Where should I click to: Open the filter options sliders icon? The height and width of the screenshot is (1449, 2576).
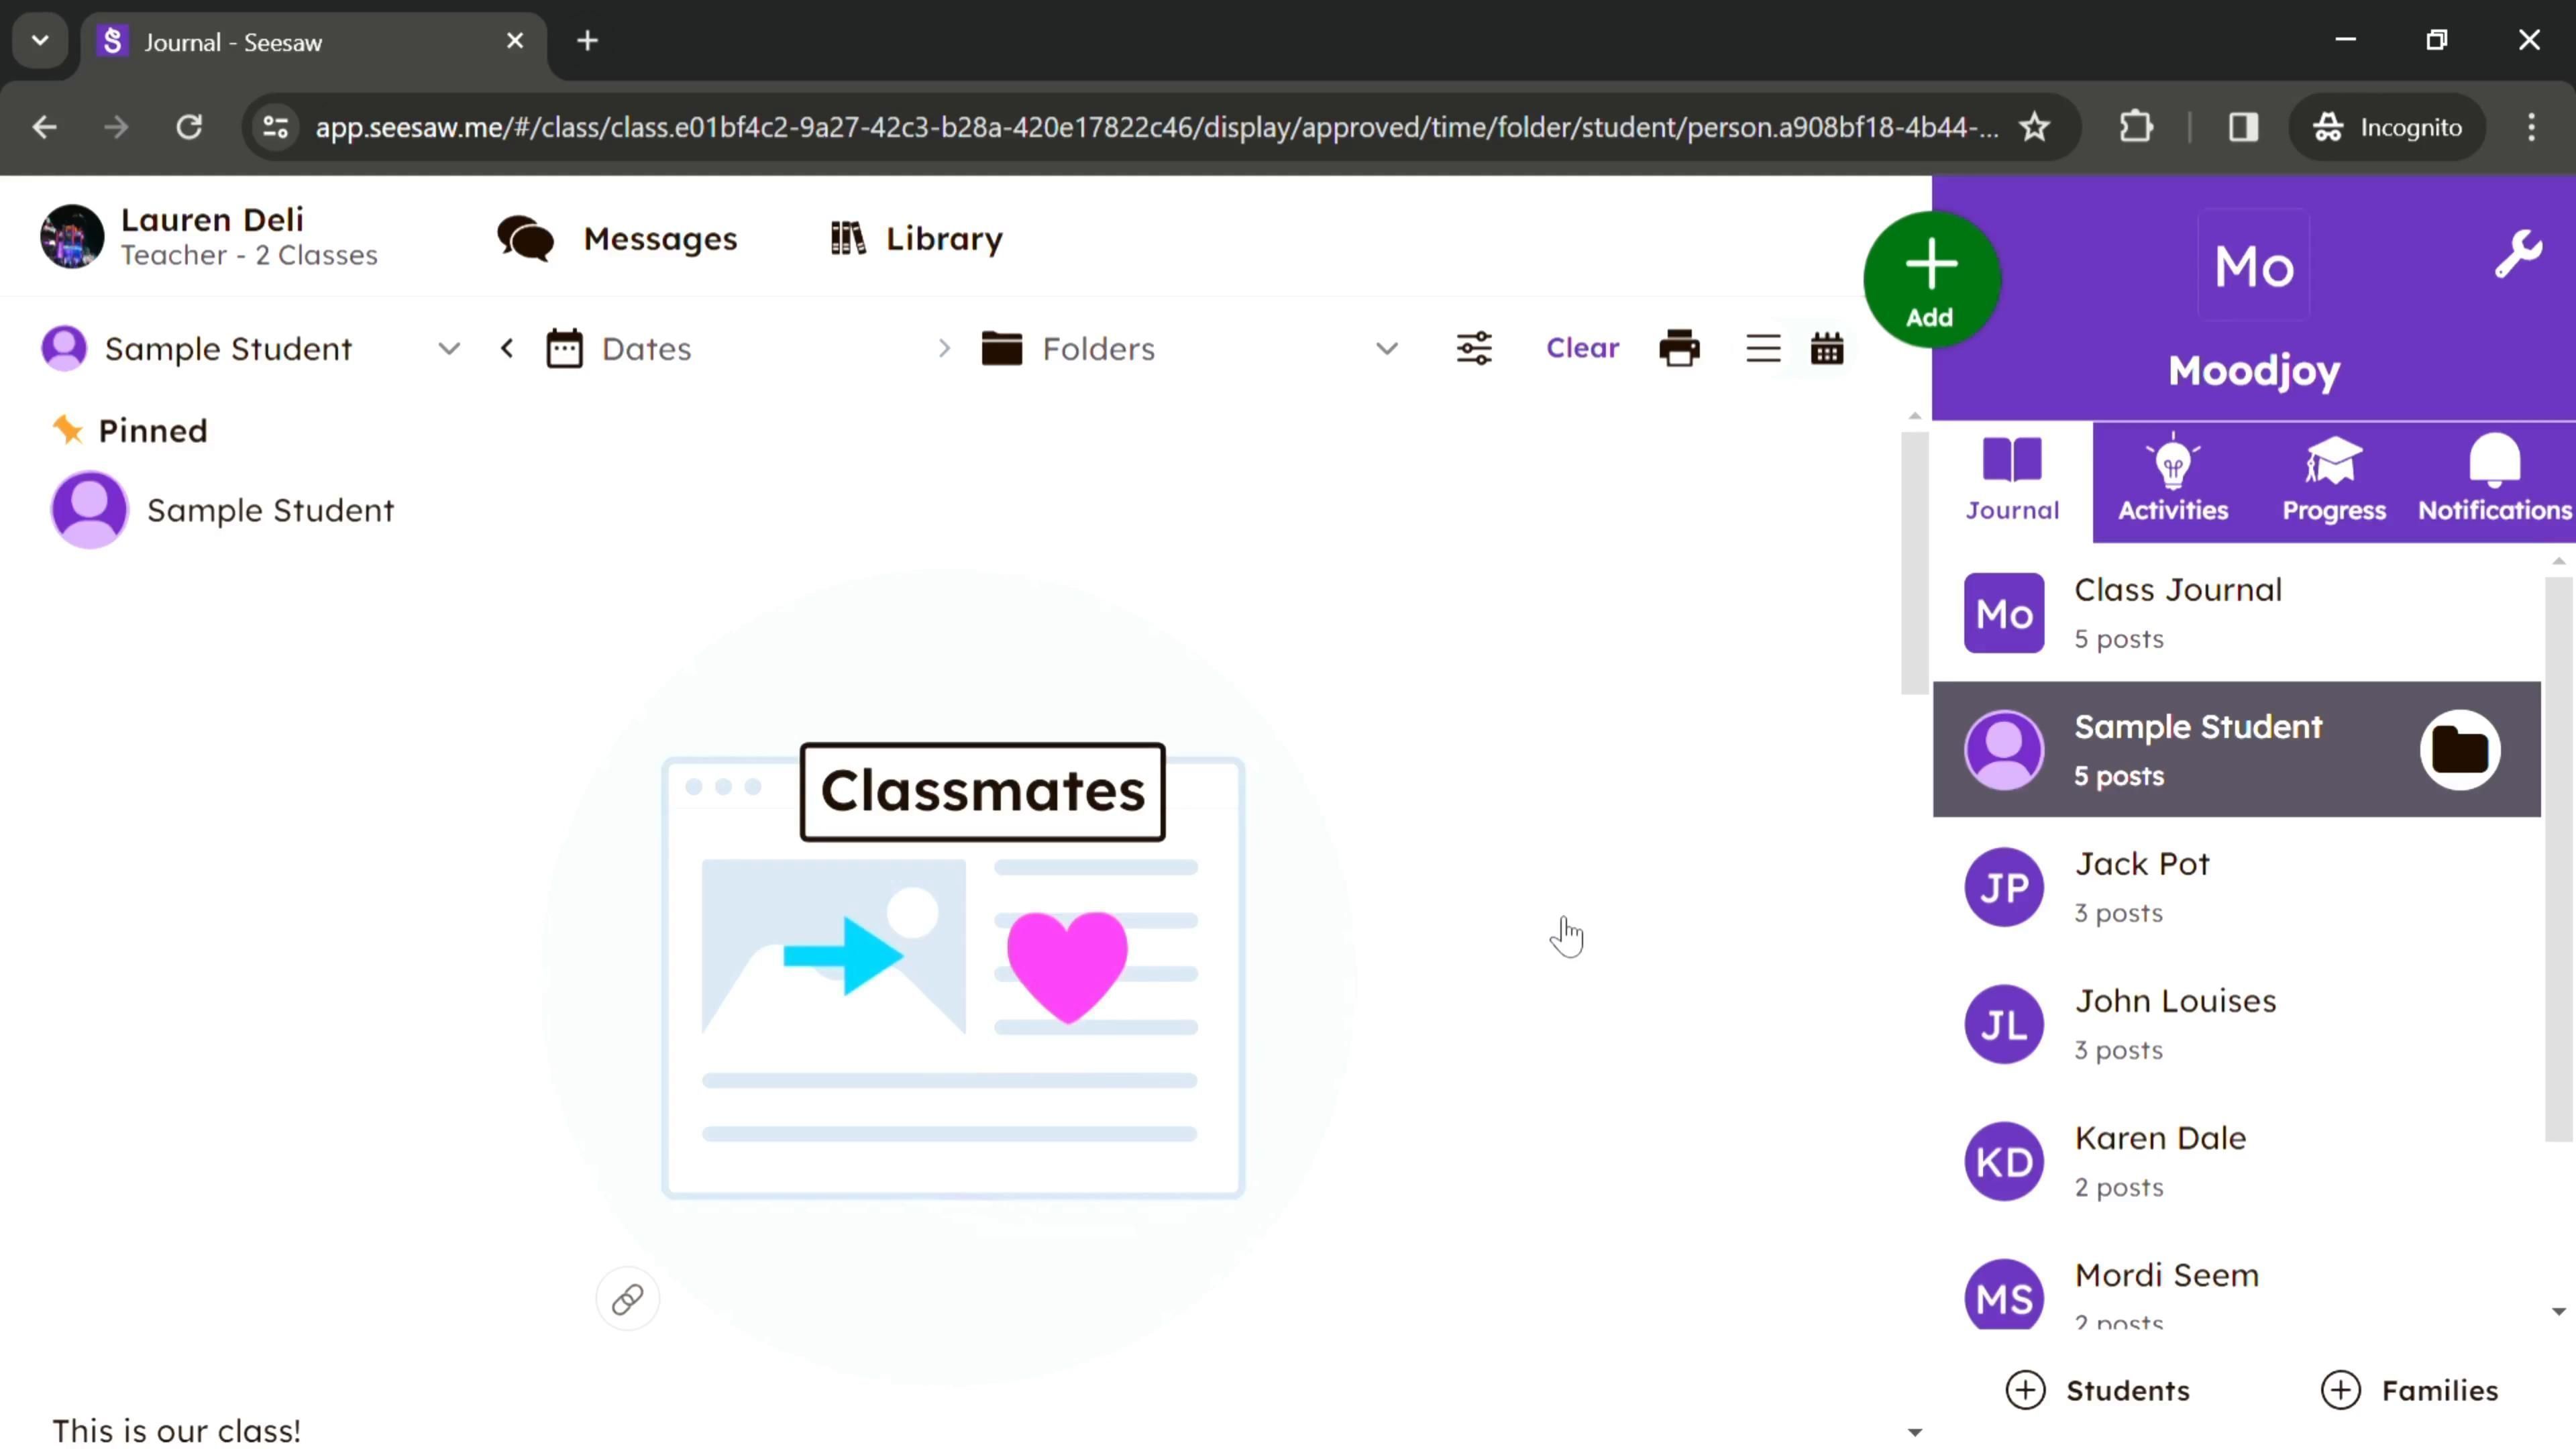(x=1474, y=348)
